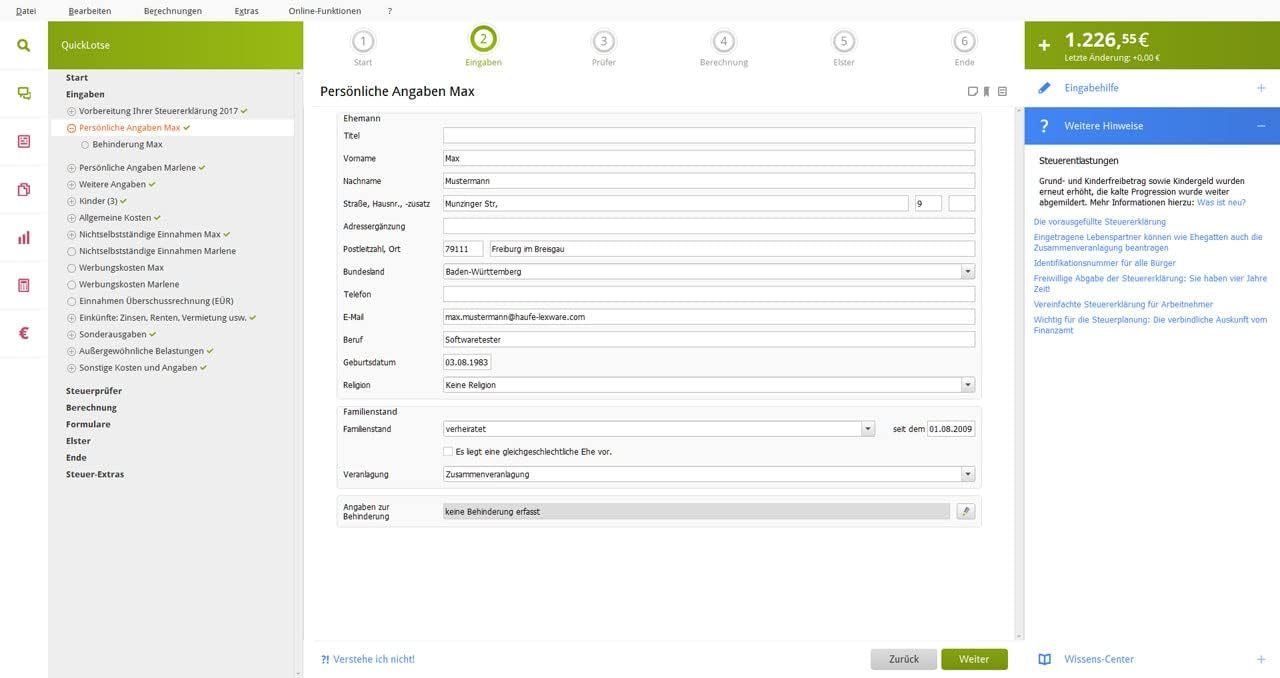Screen dimensions: 1280x678
Task: Enable the gleichgeschlechtliche Ehe checkbox
Action: pyautogui.click(x=448, y=452)
